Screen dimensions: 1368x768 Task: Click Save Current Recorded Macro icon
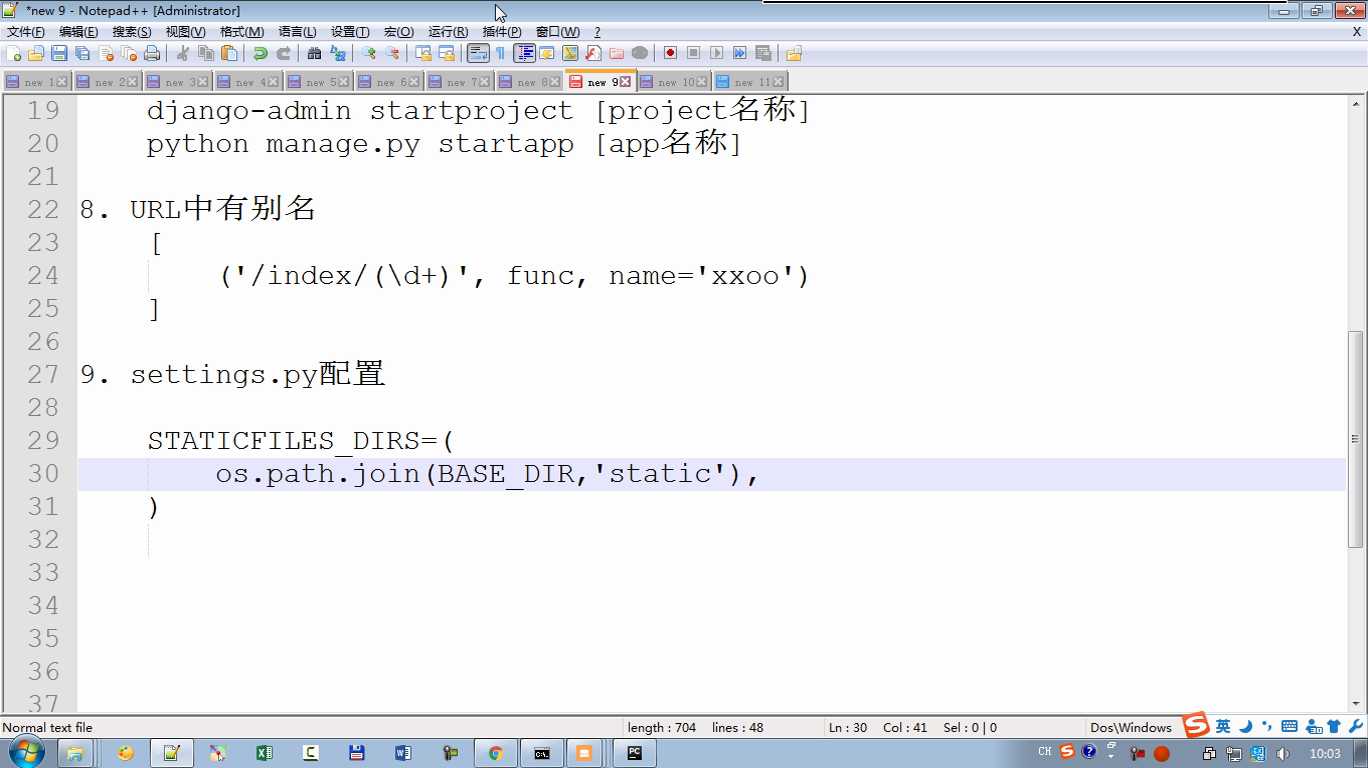pyautogui.click(x=763, y=53)
